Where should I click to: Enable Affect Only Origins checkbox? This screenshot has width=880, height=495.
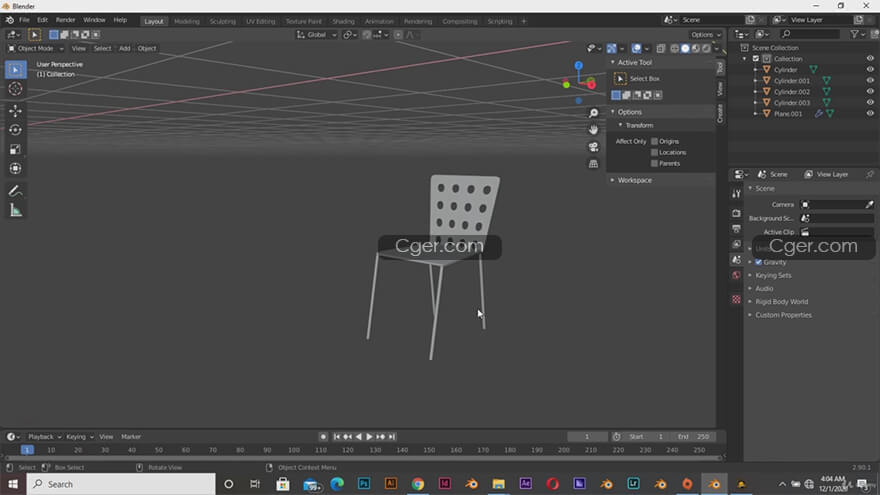pyautogui.click(x=654, y=141)
